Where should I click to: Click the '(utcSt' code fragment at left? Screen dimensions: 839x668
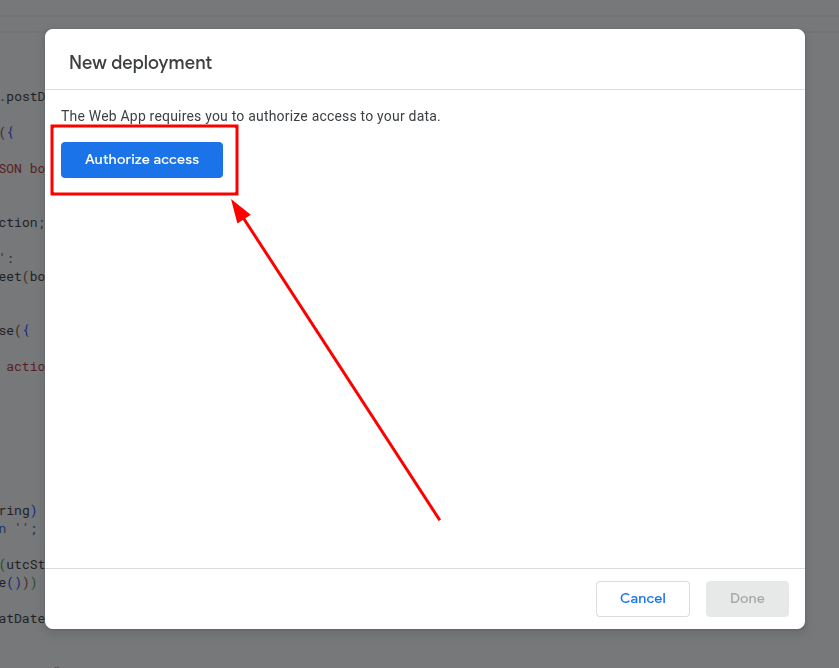22,564
